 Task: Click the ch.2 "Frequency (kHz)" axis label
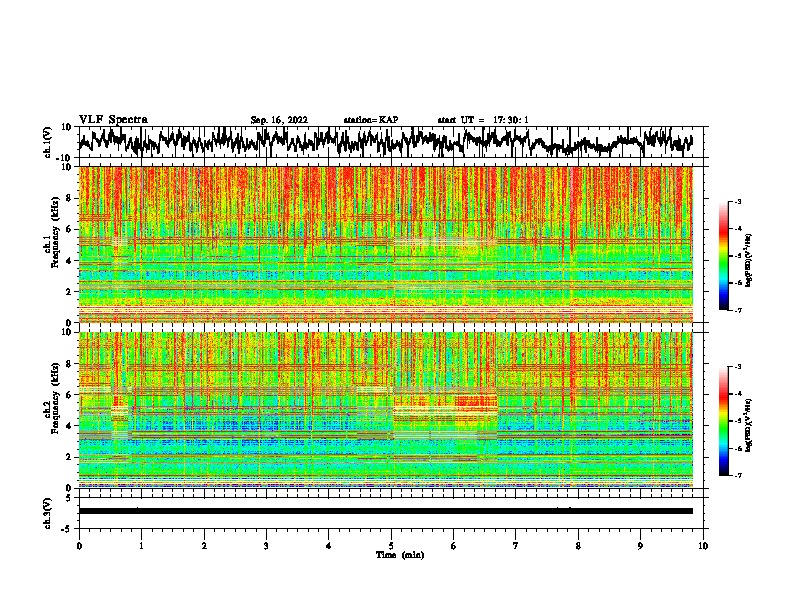55,398
